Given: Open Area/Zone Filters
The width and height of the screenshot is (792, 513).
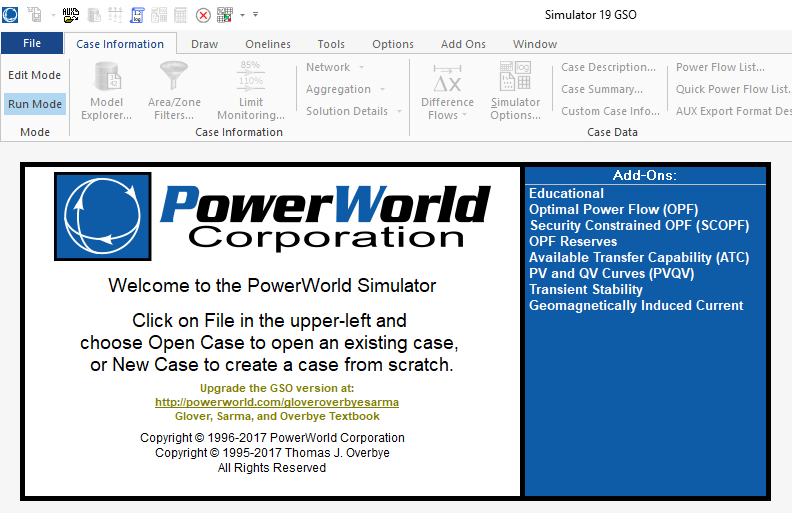Looking at the screenshot, I should (x=174, y=90).
